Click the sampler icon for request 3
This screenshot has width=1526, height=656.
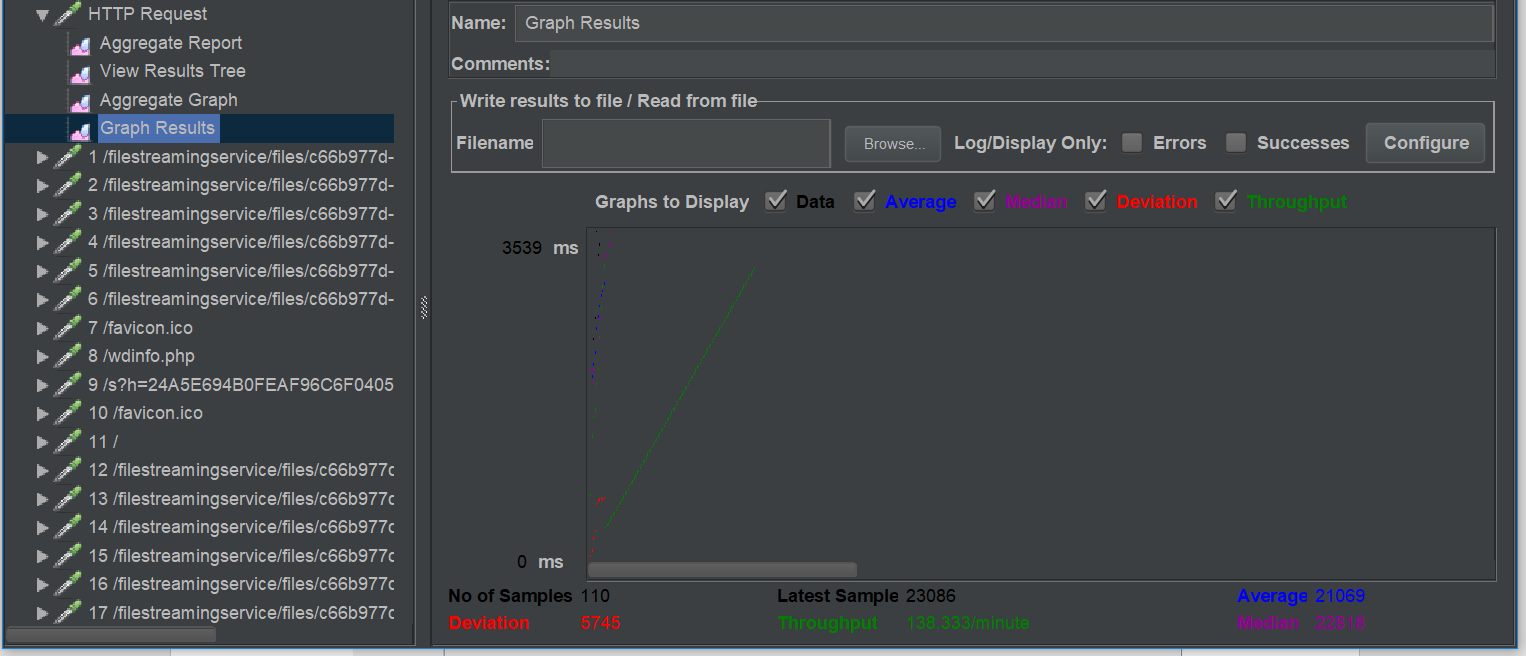pyautogui.click(x=68, y=214)
